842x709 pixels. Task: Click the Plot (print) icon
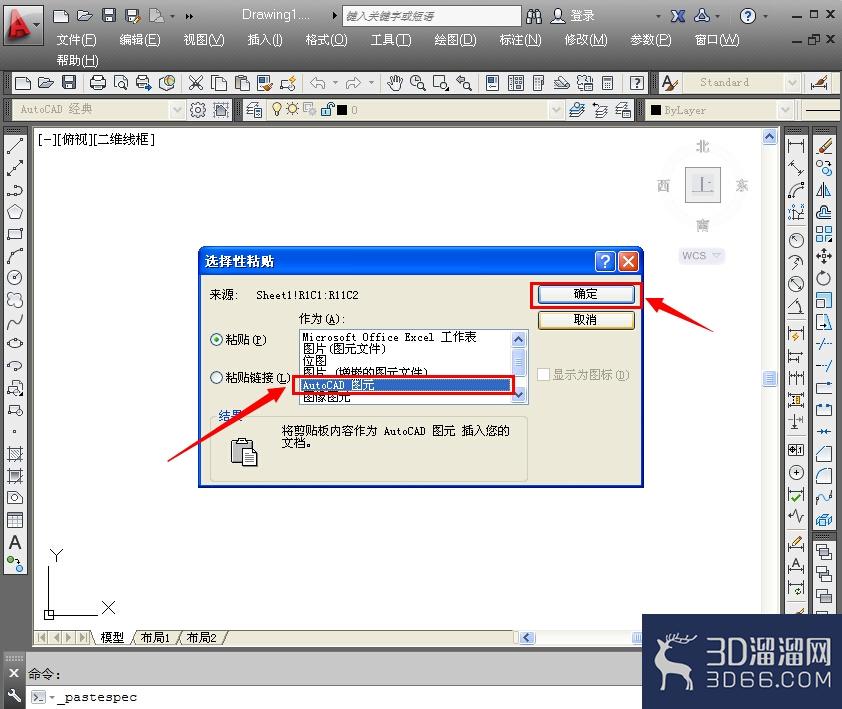pos(98,83)
